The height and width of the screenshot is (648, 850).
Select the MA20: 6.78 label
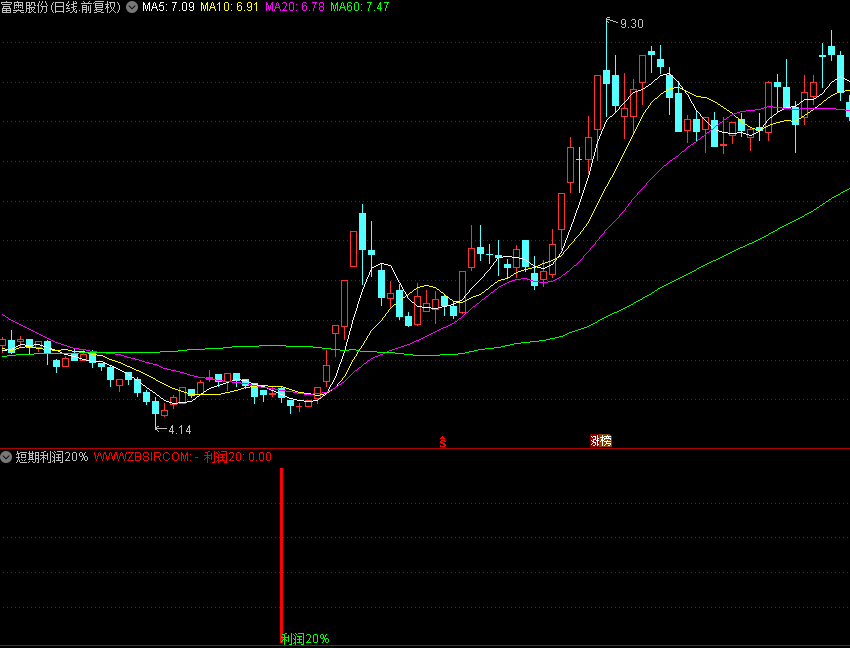(x=295, y=7)
